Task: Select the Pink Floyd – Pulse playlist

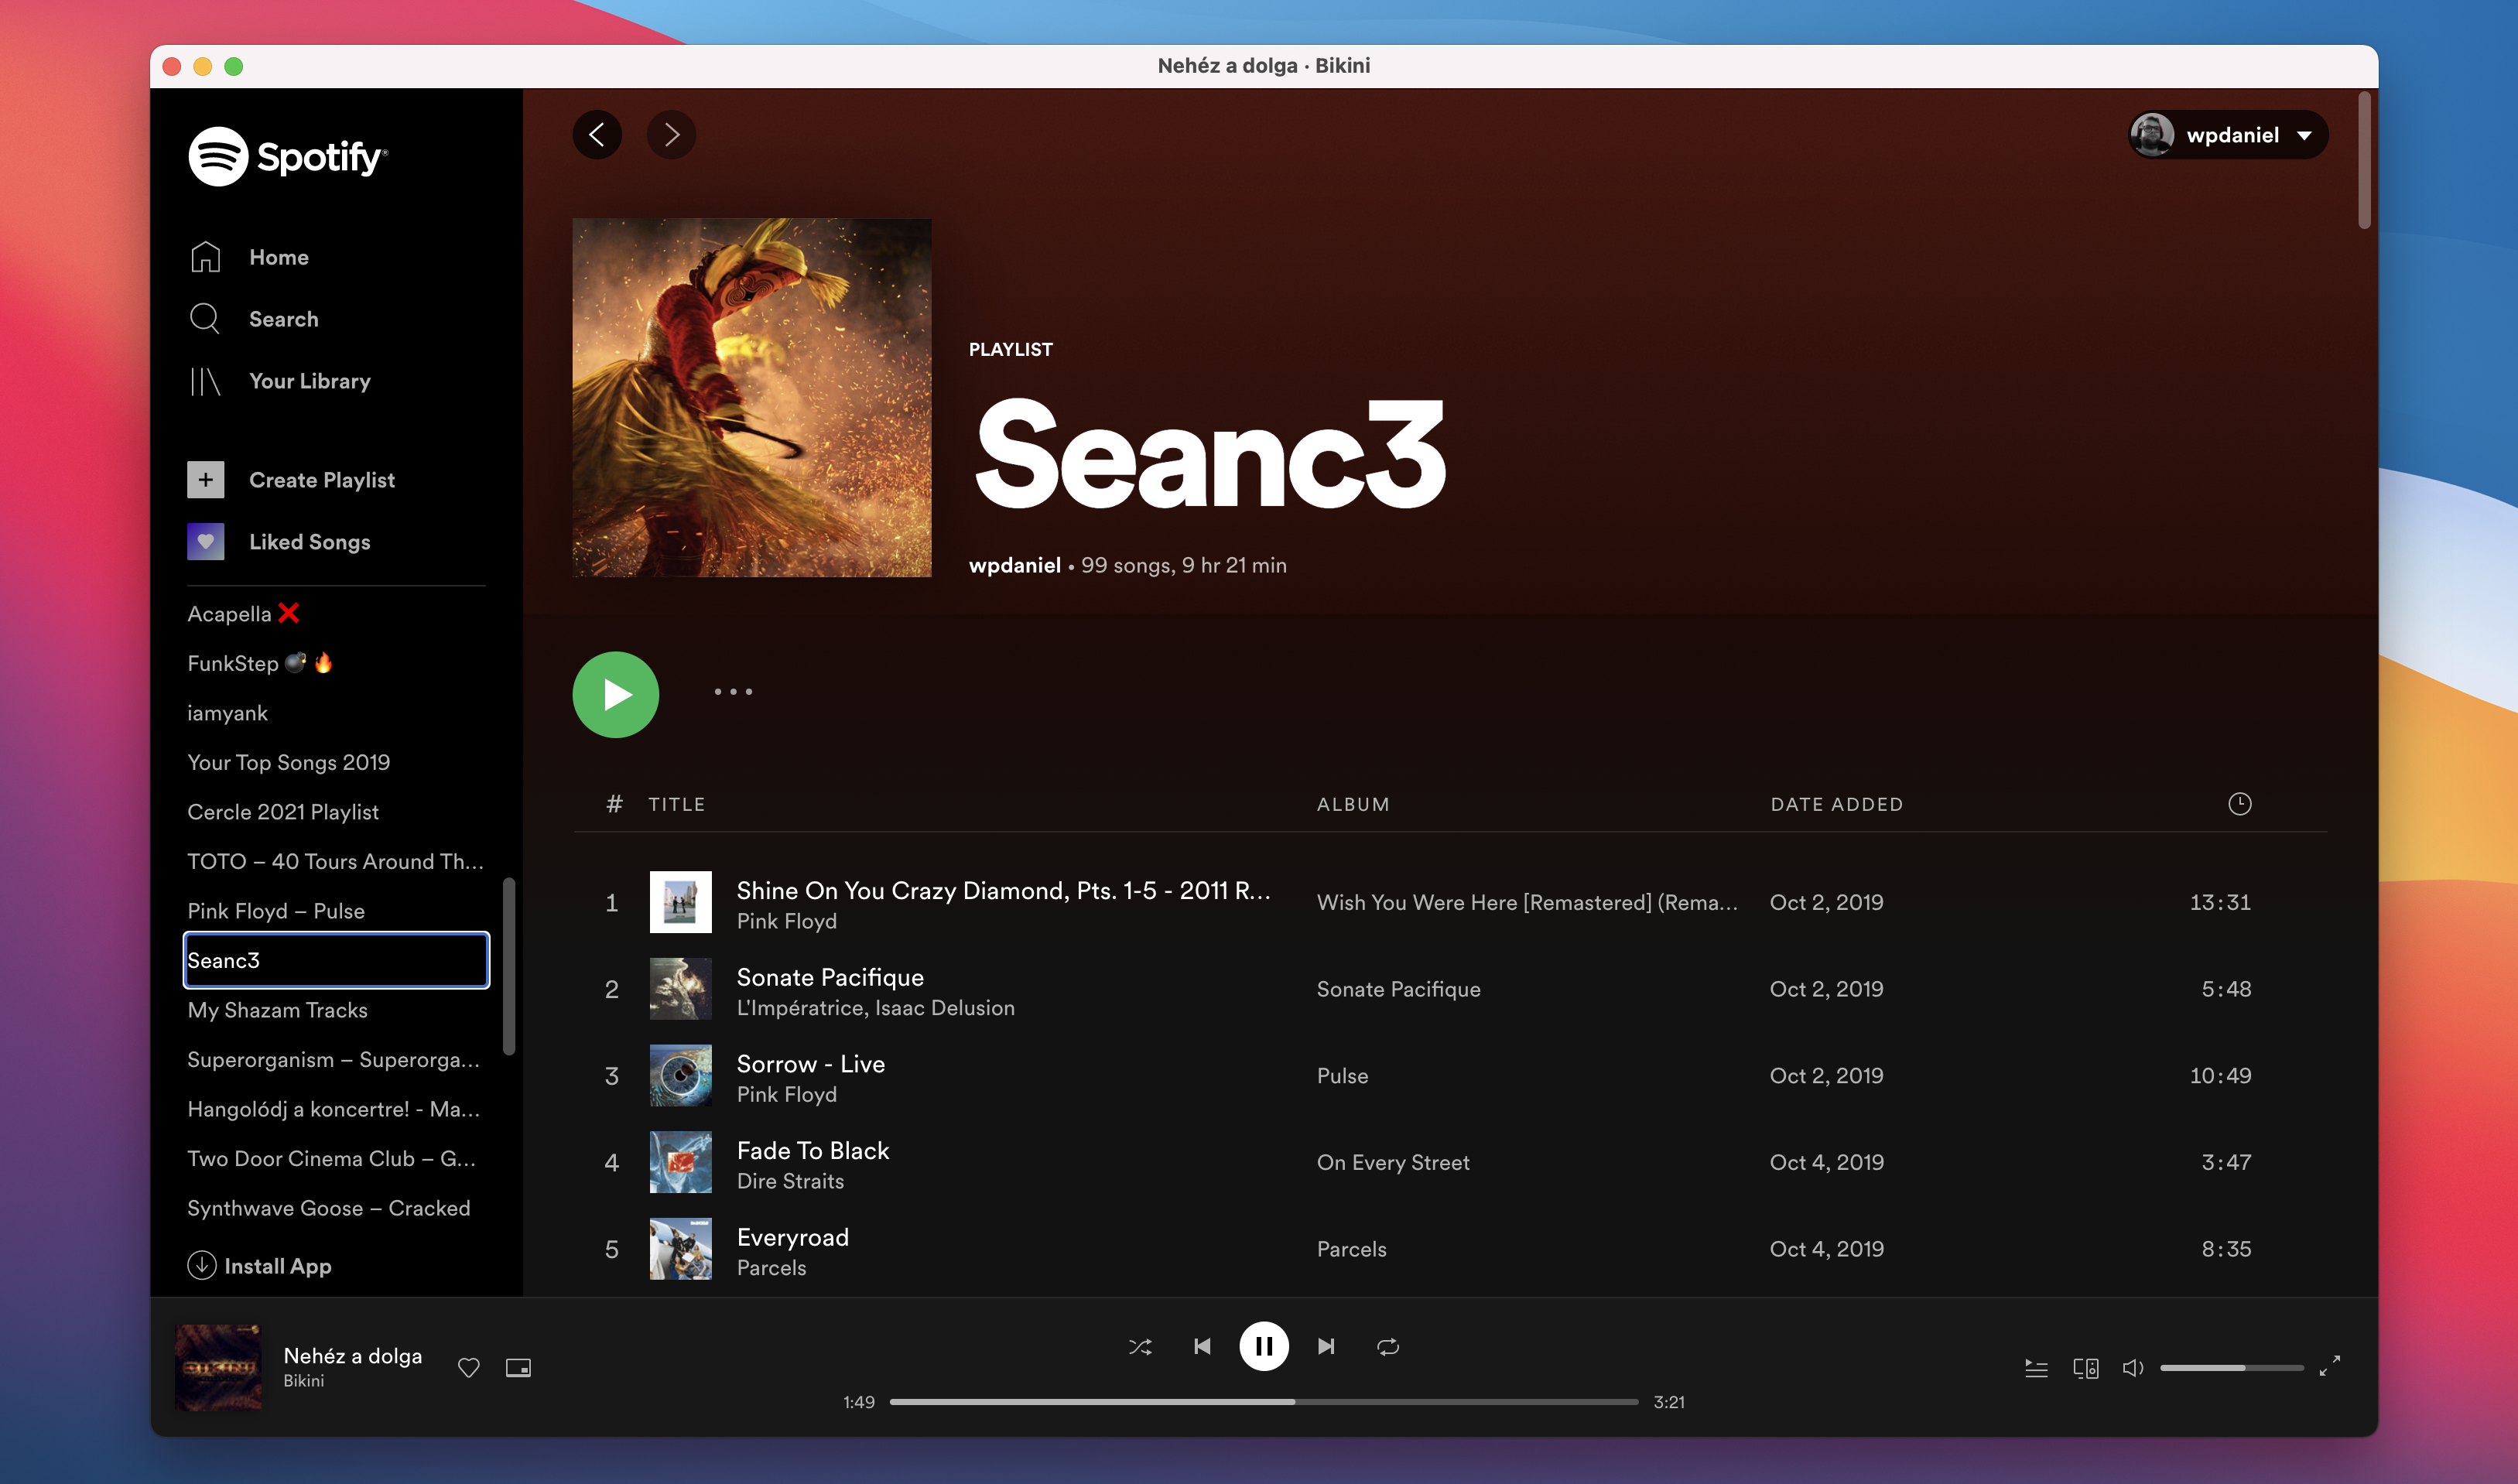Action: click(276, 911)
